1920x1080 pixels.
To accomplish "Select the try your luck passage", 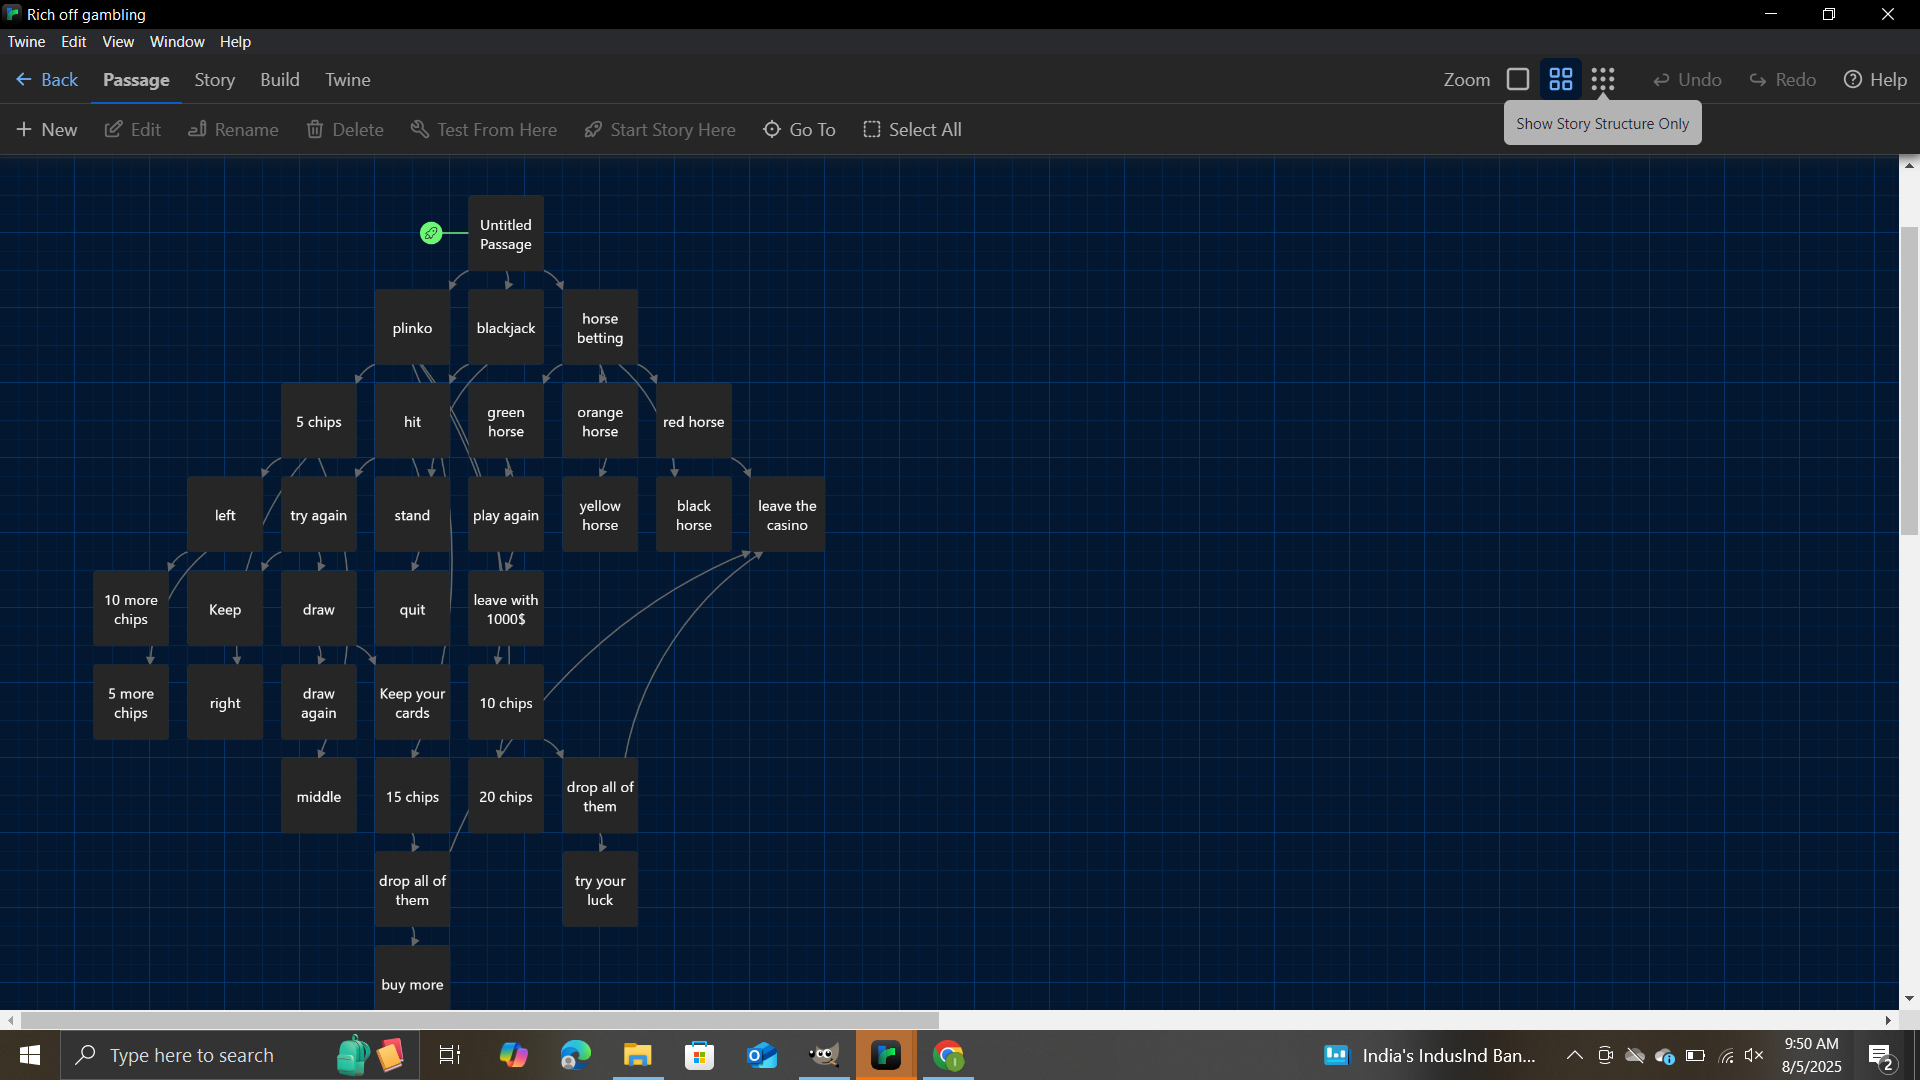I will (600, 890).
